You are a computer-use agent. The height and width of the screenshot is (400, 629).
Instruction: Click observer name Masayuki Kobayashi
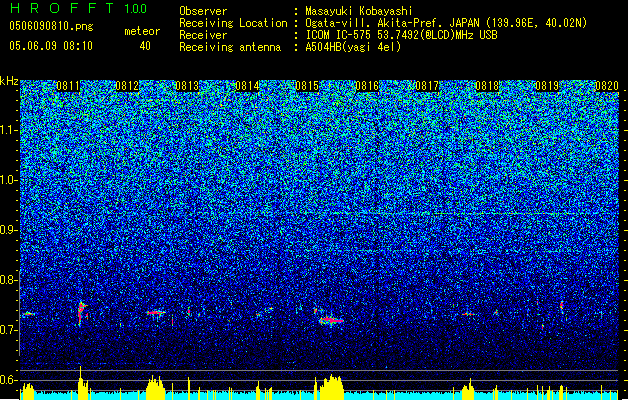(359, 11)
